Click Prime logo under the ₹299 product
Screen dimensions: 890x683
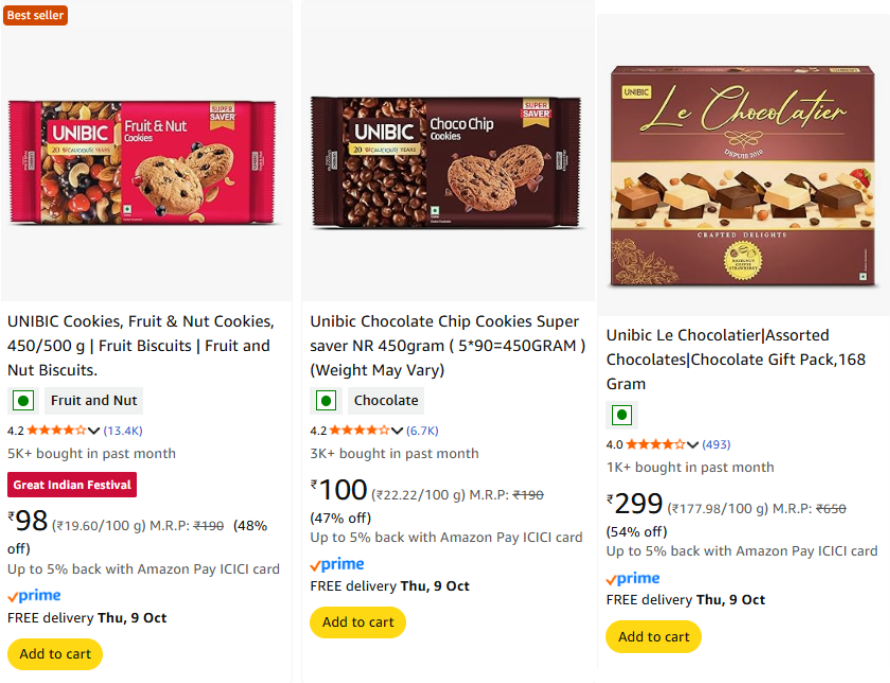pyautogui.click(x=633, y=579)
